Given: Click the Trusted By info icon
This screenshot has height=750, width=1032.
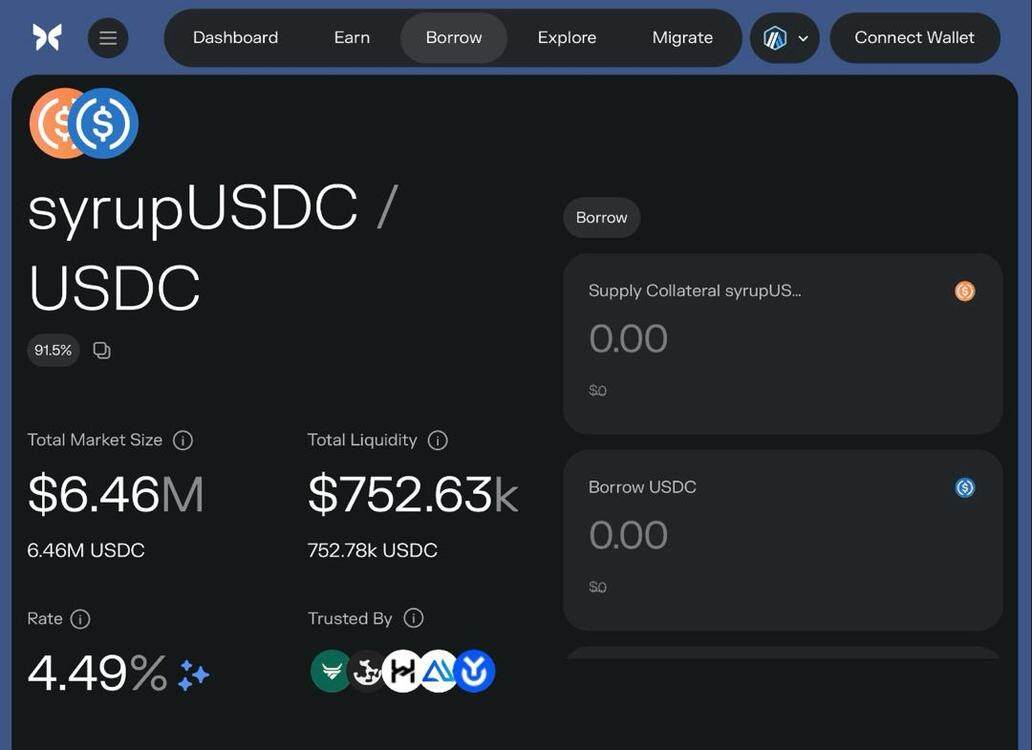Looking at the screenshot, I should (413, 618).
